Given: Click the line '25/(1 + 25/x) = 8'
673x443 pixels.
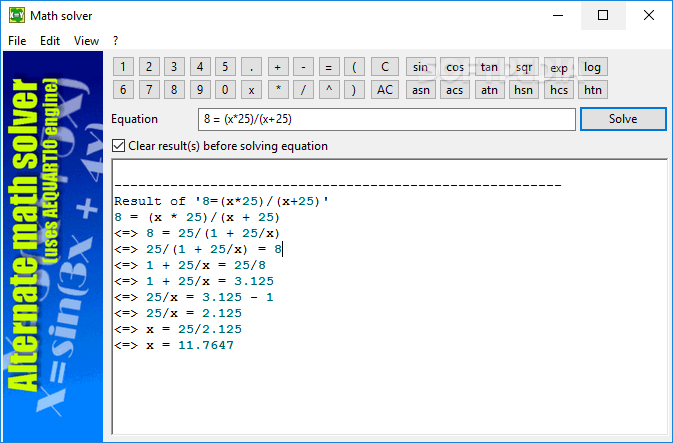Looking at the screenshot, I should 198,249.
